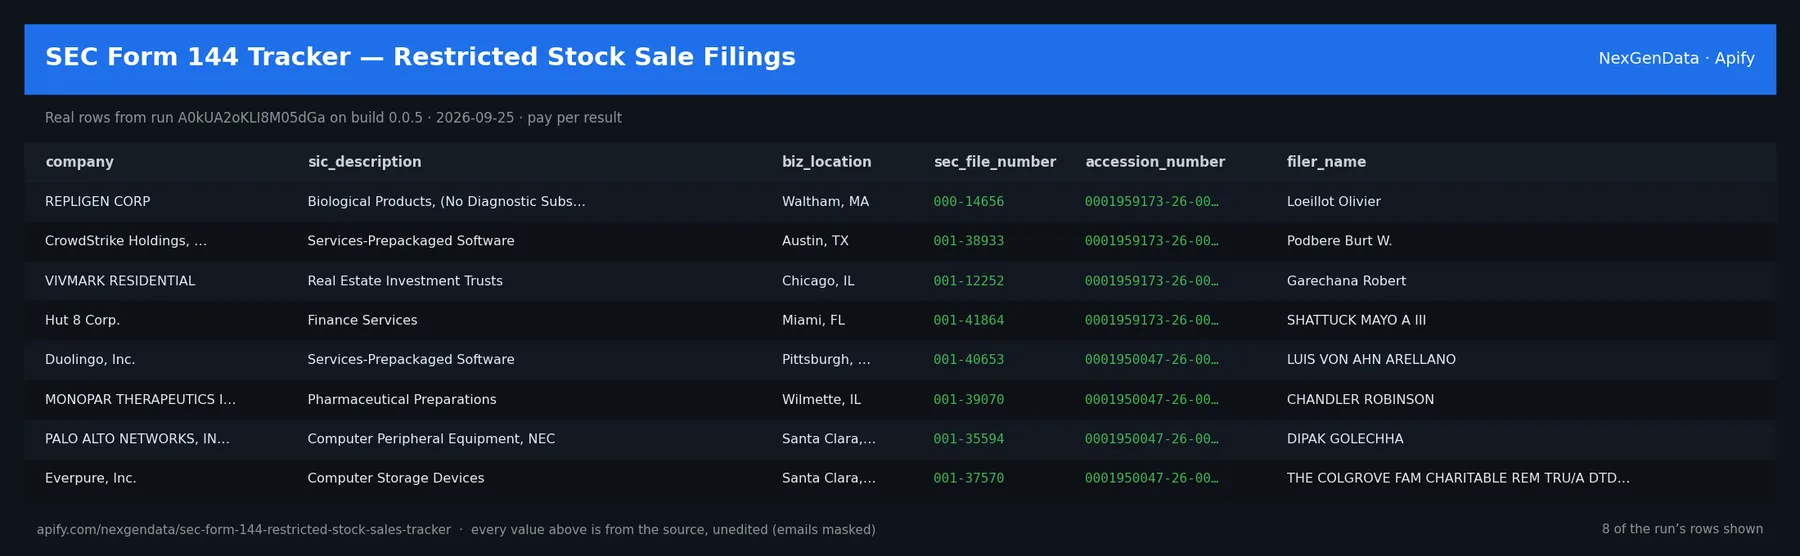The image size is (1800, 556).
Task: Select the Everpure, Inc. company cell
Action: pyautogui.click(x=90, y=478)
